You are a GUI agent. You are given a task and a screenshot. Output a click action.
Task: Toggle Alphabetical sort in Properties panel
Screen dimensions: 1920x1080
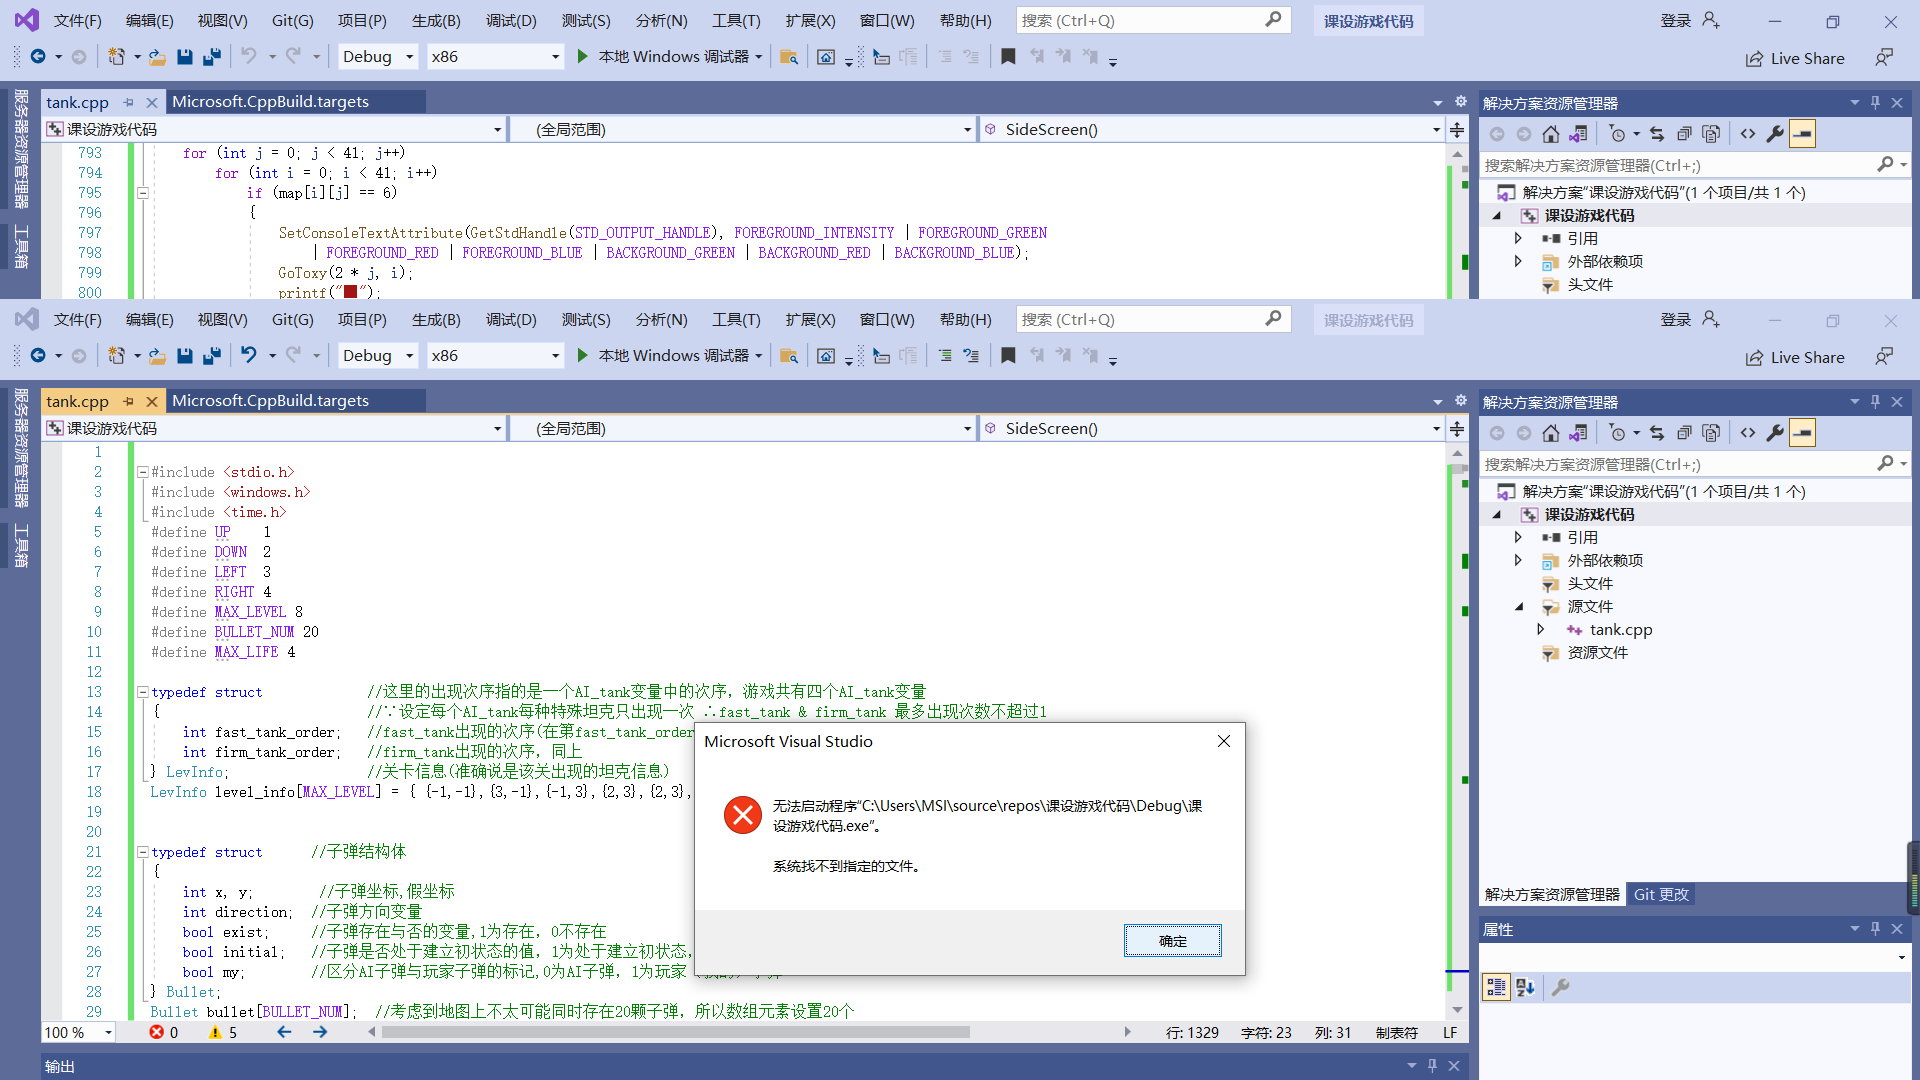pos(1525,988)
